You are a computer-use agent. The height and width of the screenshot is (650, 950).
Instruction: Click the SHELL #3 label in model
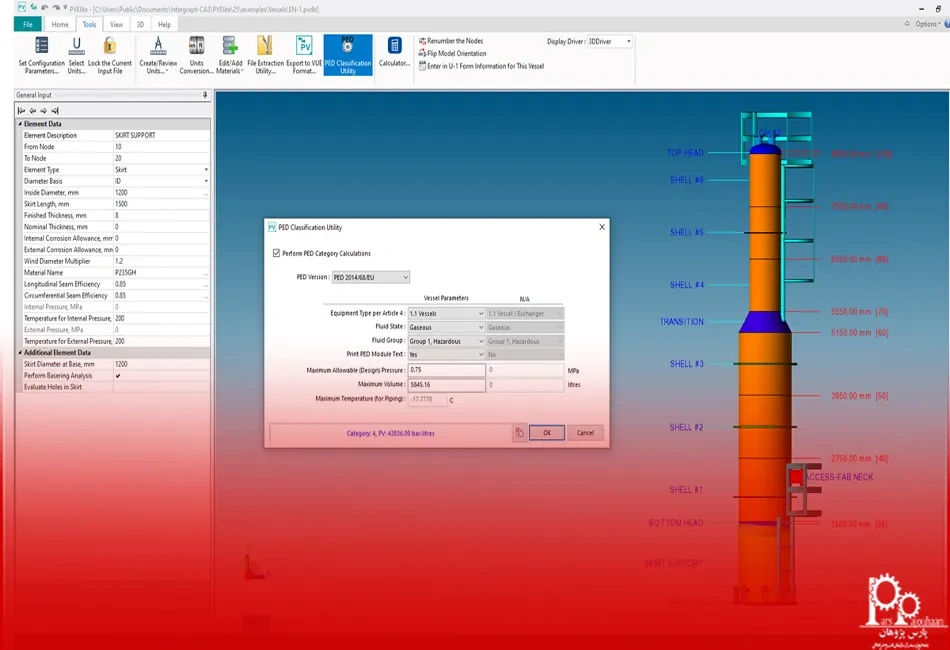(686, 364)
